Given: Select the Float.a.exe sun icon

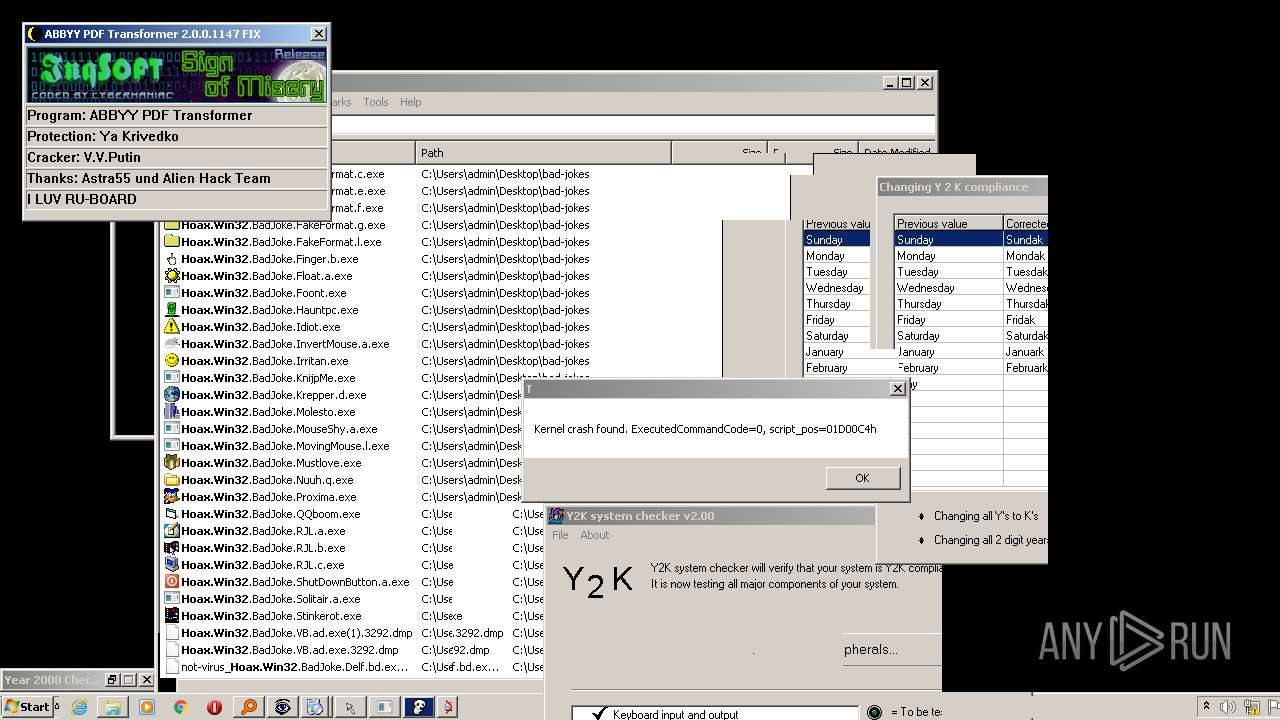Looking at the screenshot, I should point(172,276).
